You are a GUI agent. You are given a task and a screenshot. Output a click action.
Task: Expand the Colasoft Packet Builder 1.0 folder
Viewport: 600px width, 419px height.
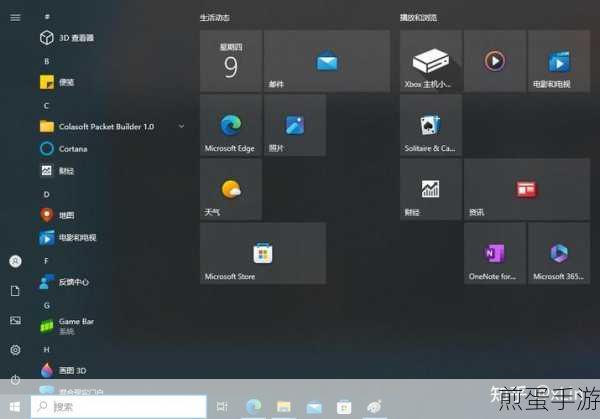111,126
